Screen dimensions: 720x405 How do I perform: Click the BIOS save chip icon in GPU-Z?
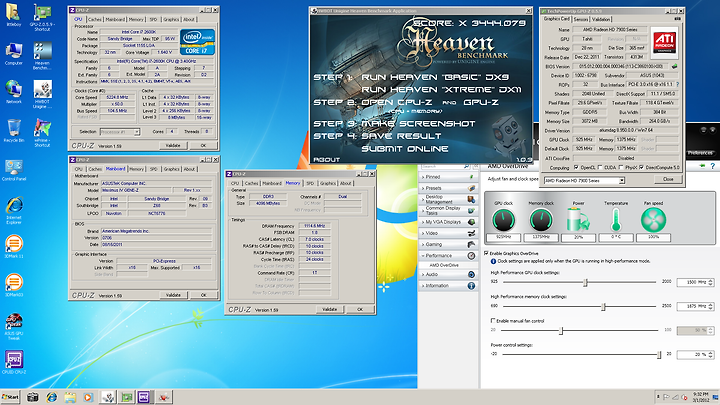pos(674,66)
